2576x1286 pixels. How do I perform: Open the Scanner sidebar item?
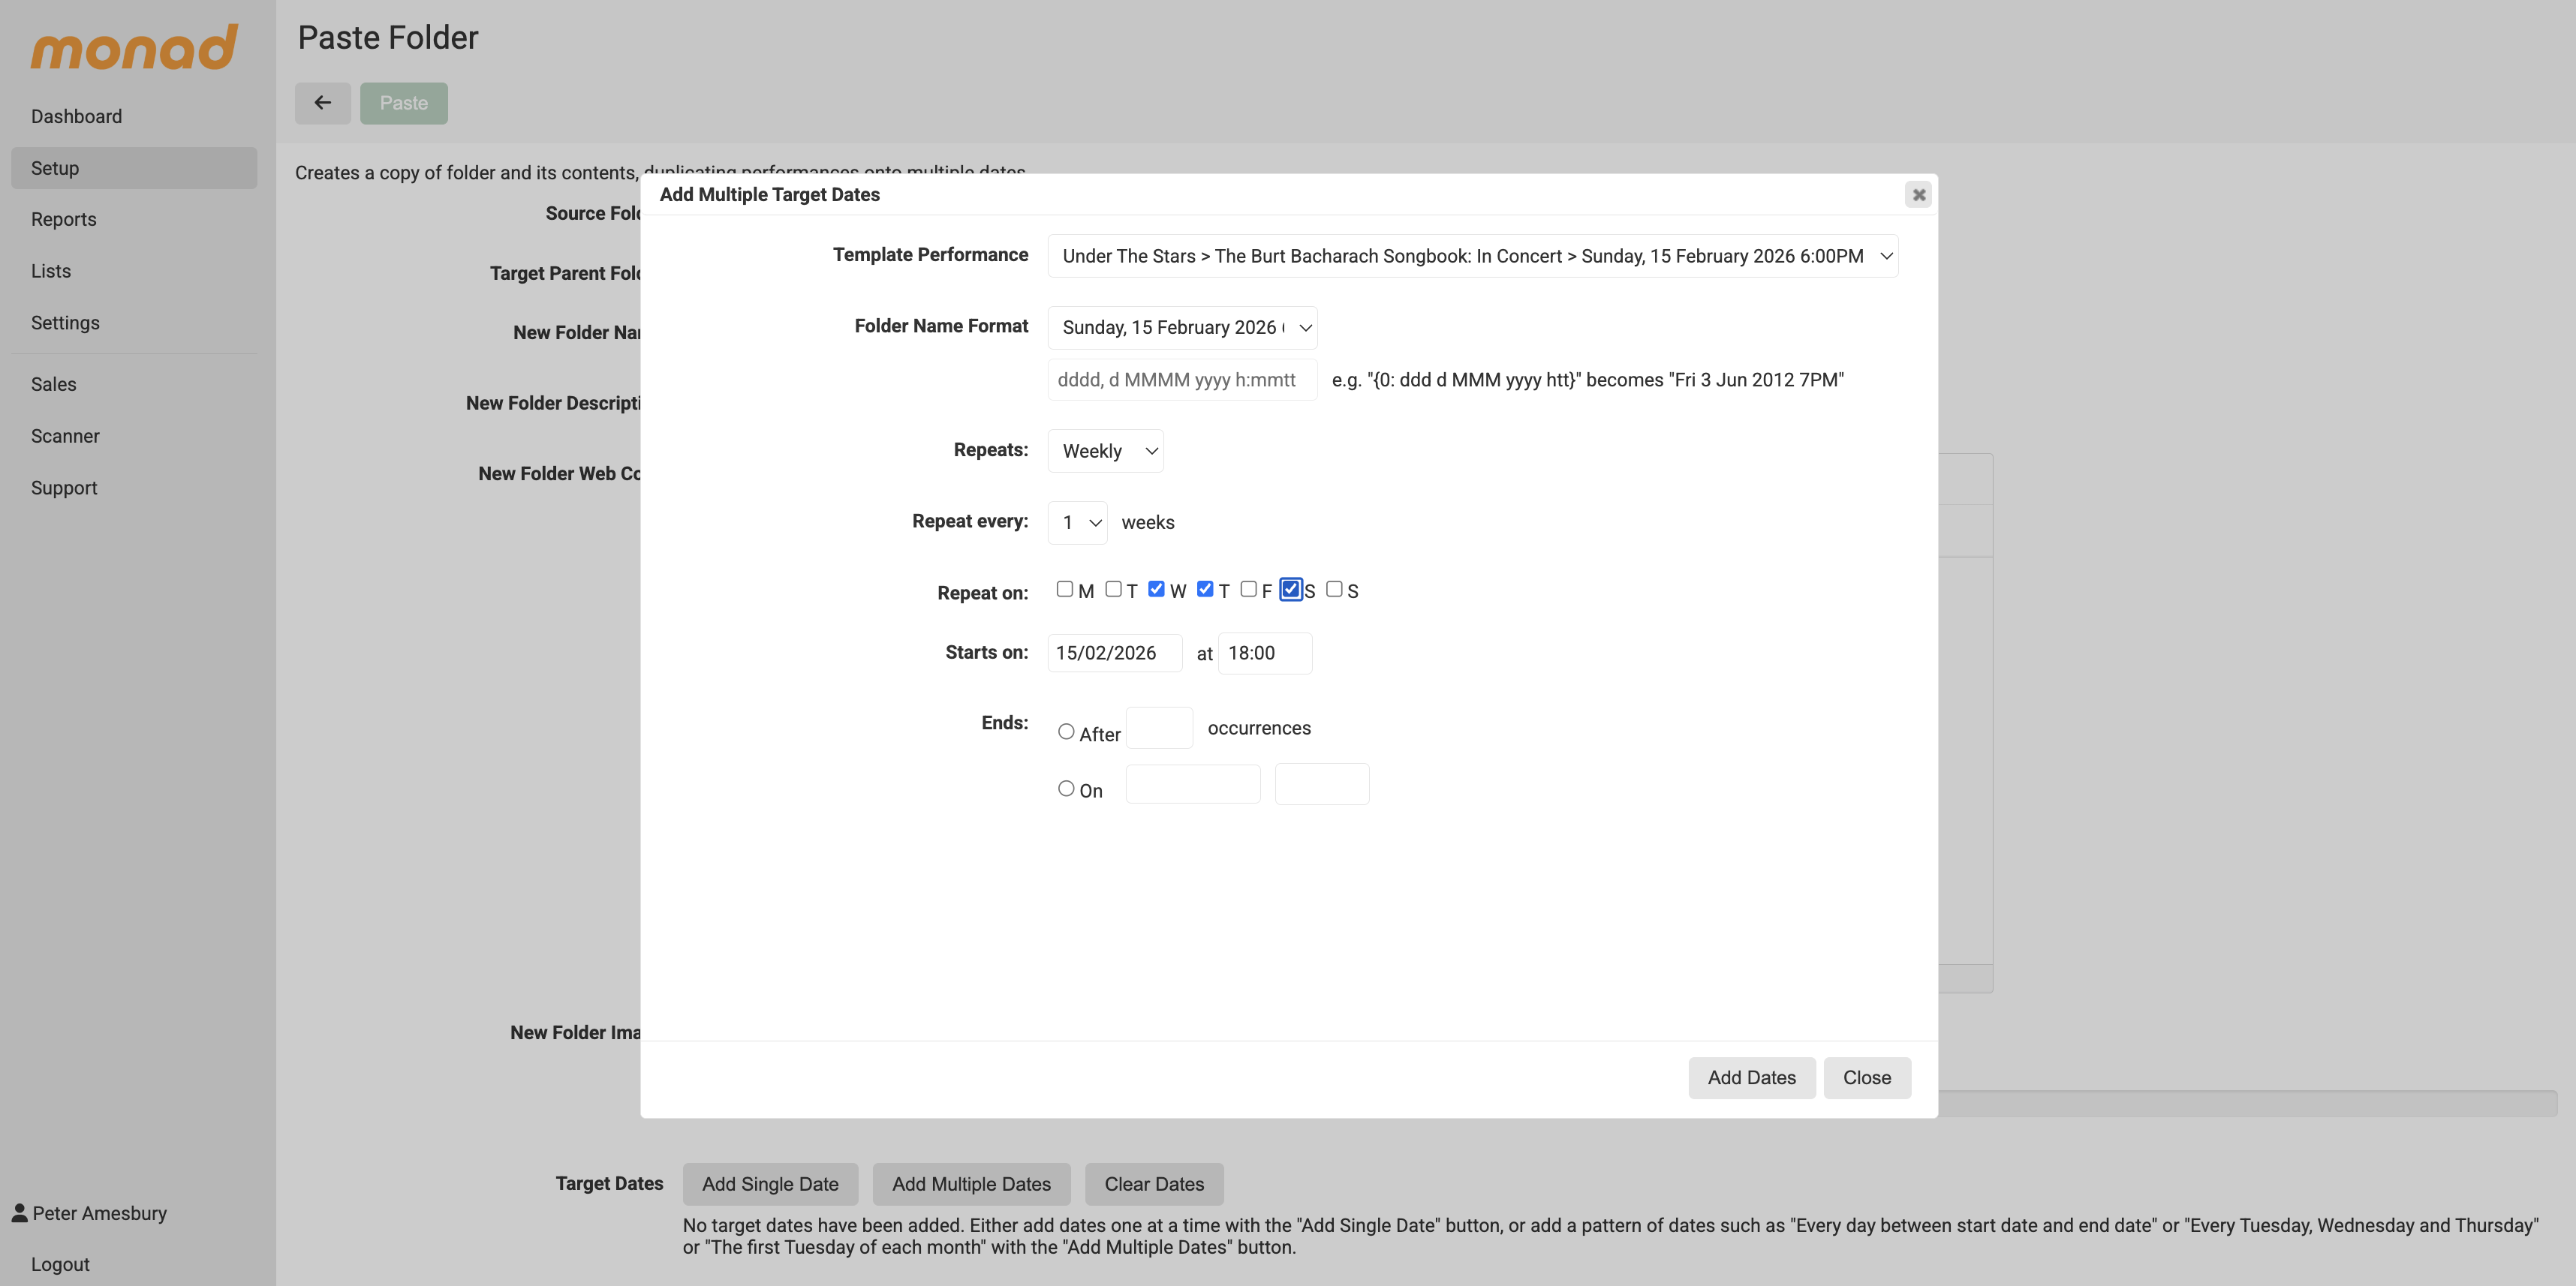[65, 436]
